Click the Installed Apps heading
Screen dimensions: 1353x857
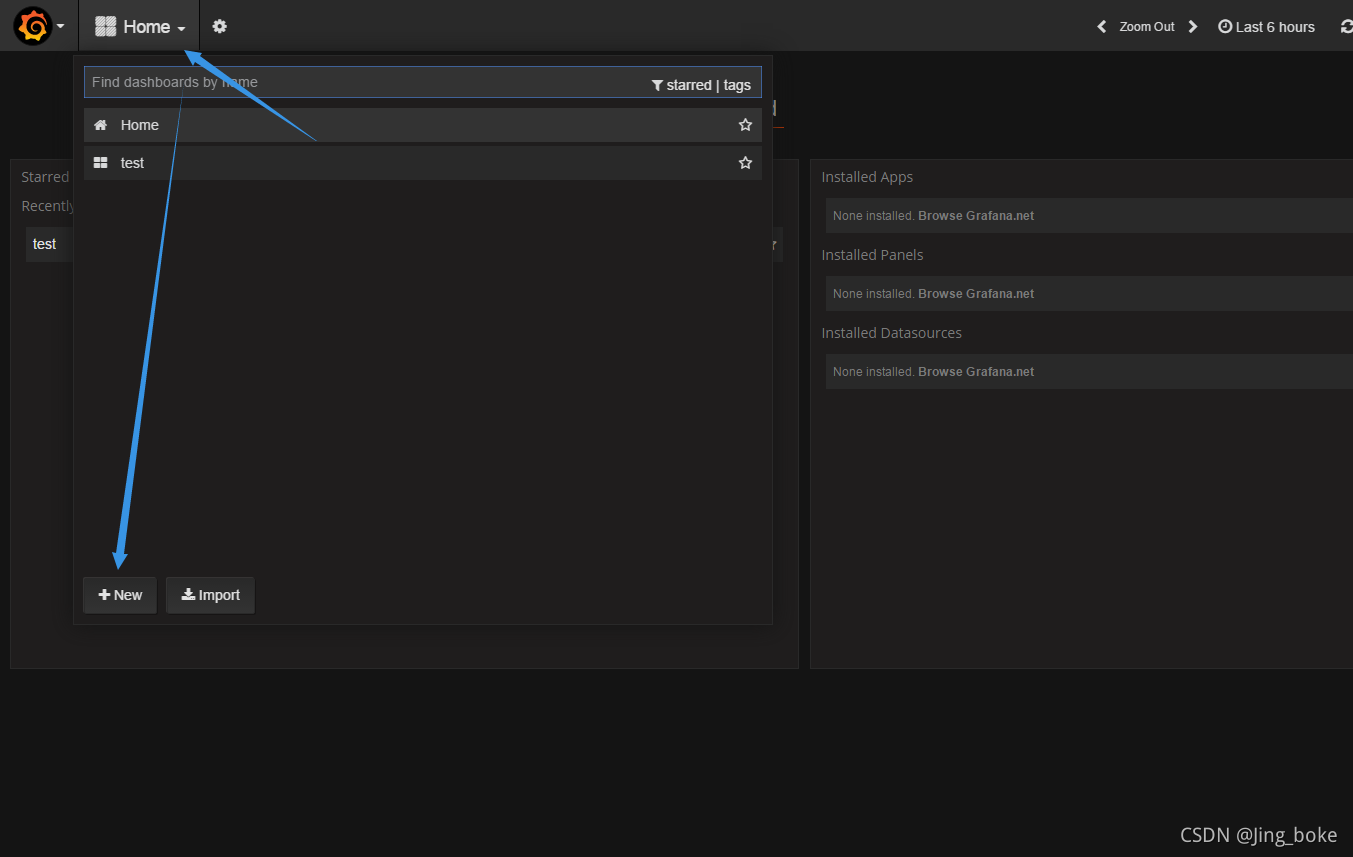pos(867,177)
